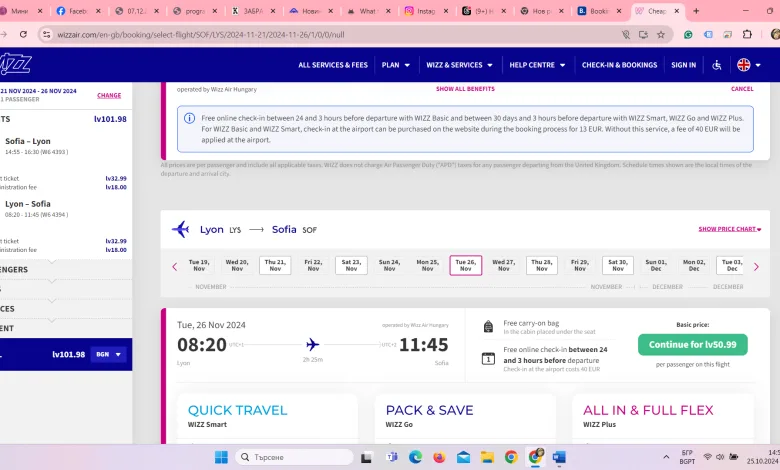
Task: Reload the page with browser refresh icon
Action: point(23,34)
